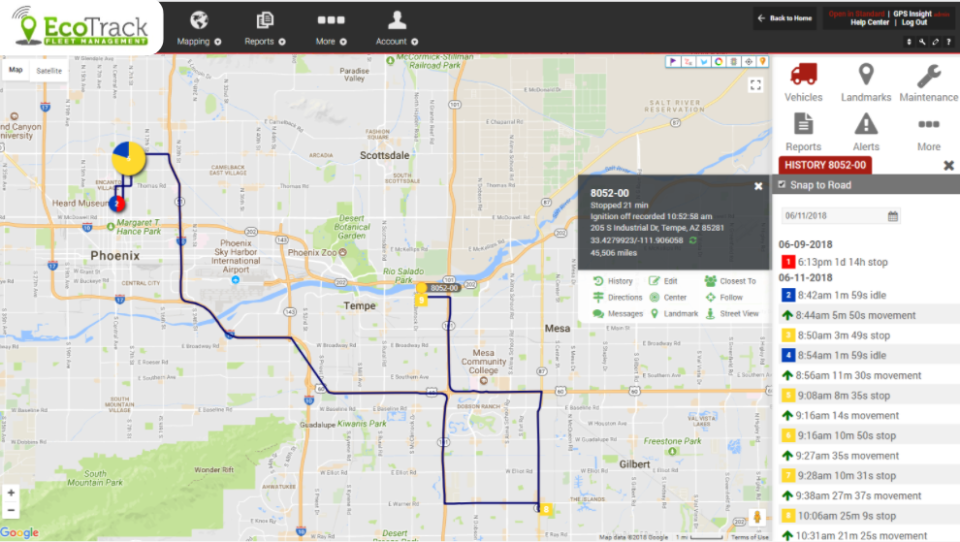Viewport: 960px width, 542px height.
Task: Click the GPS Insight link
Action: [912, 14]
